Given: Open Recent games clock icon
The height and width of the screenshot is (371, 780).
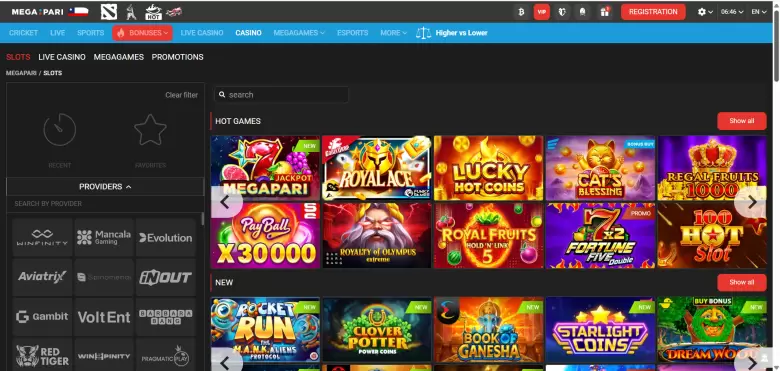Looking at the screenshot, I should click(x=60, y=130).
